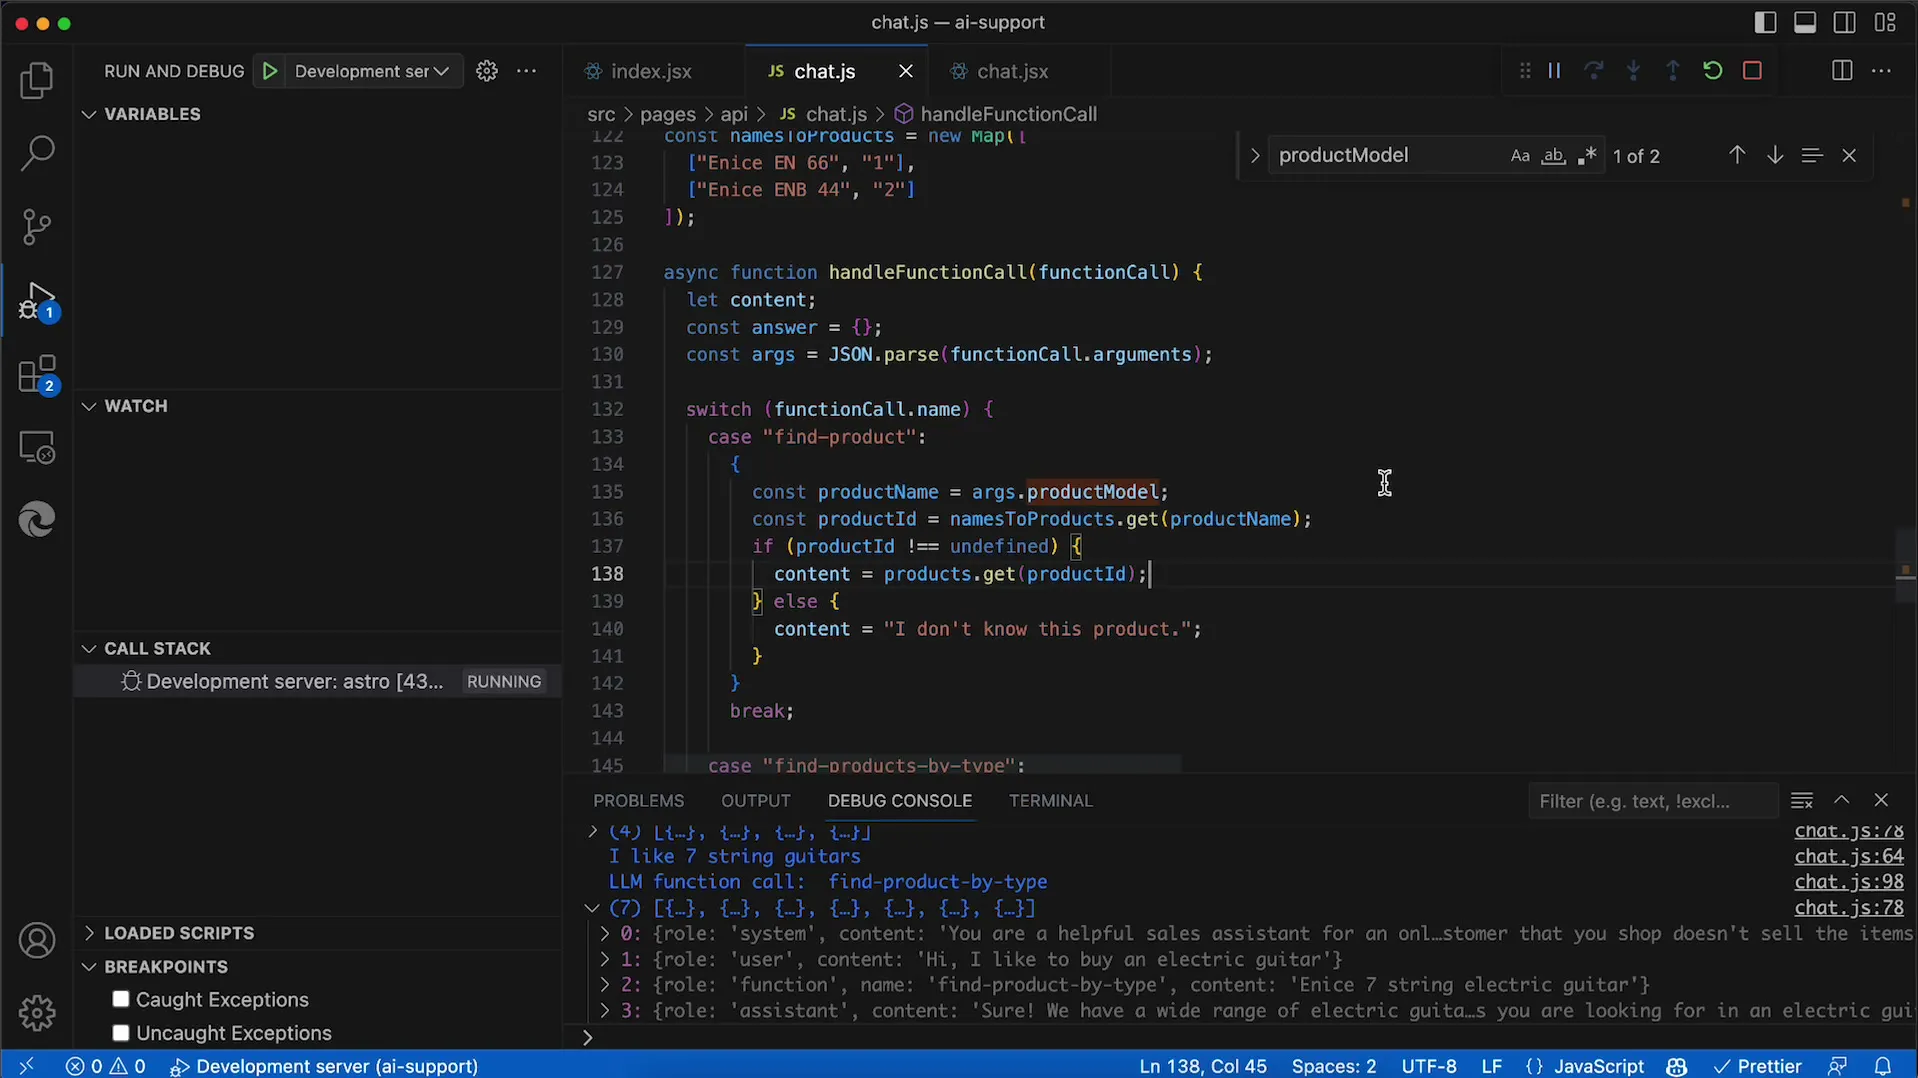Click debug console filter input
The width and height of the screenshot is (1918, 1078).
click(x=1652, y=801)
